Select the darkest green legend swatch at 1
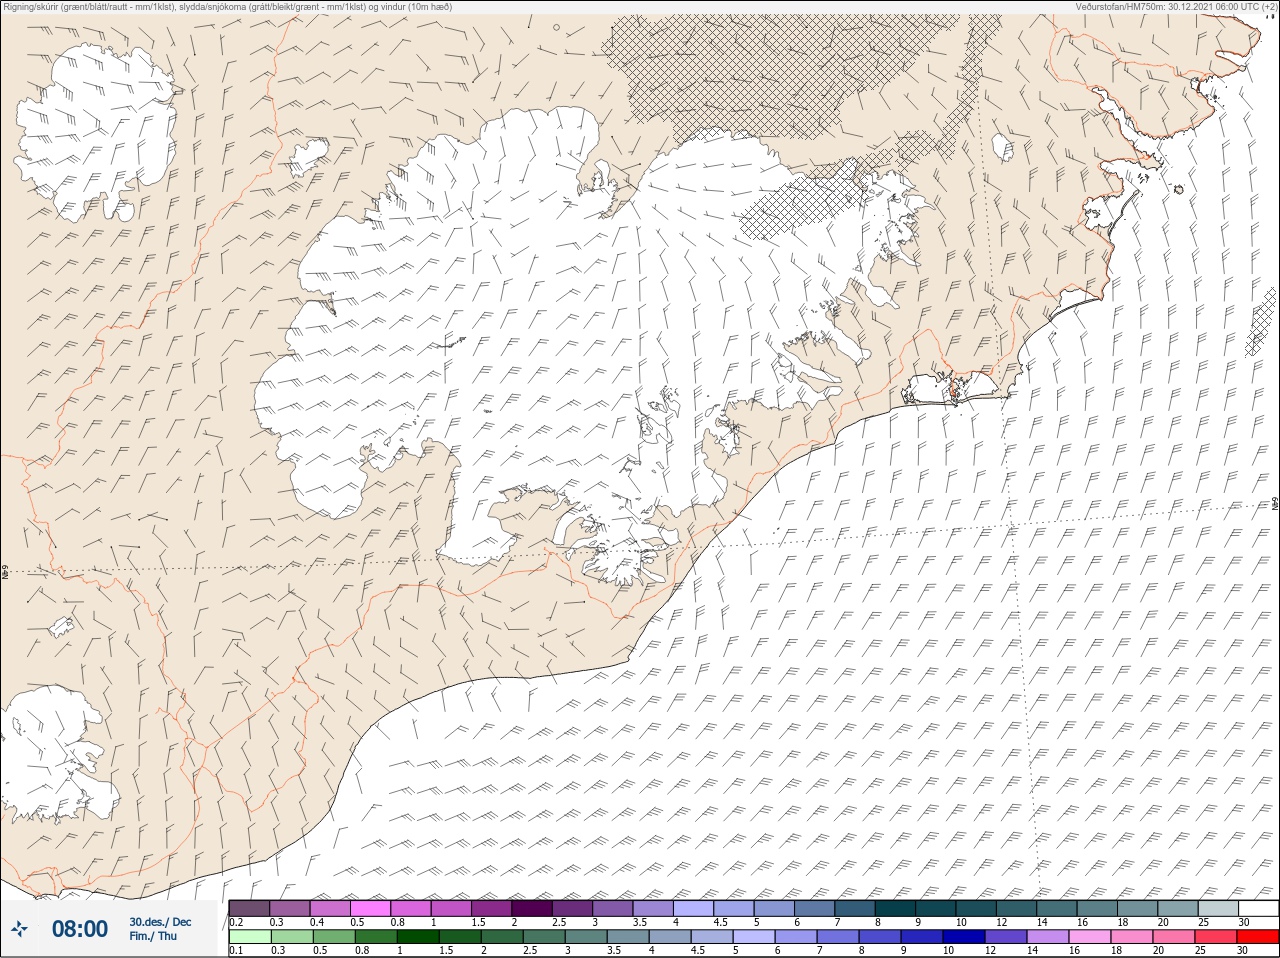This screenshot has height=958, width=1280. pos(417,937)
